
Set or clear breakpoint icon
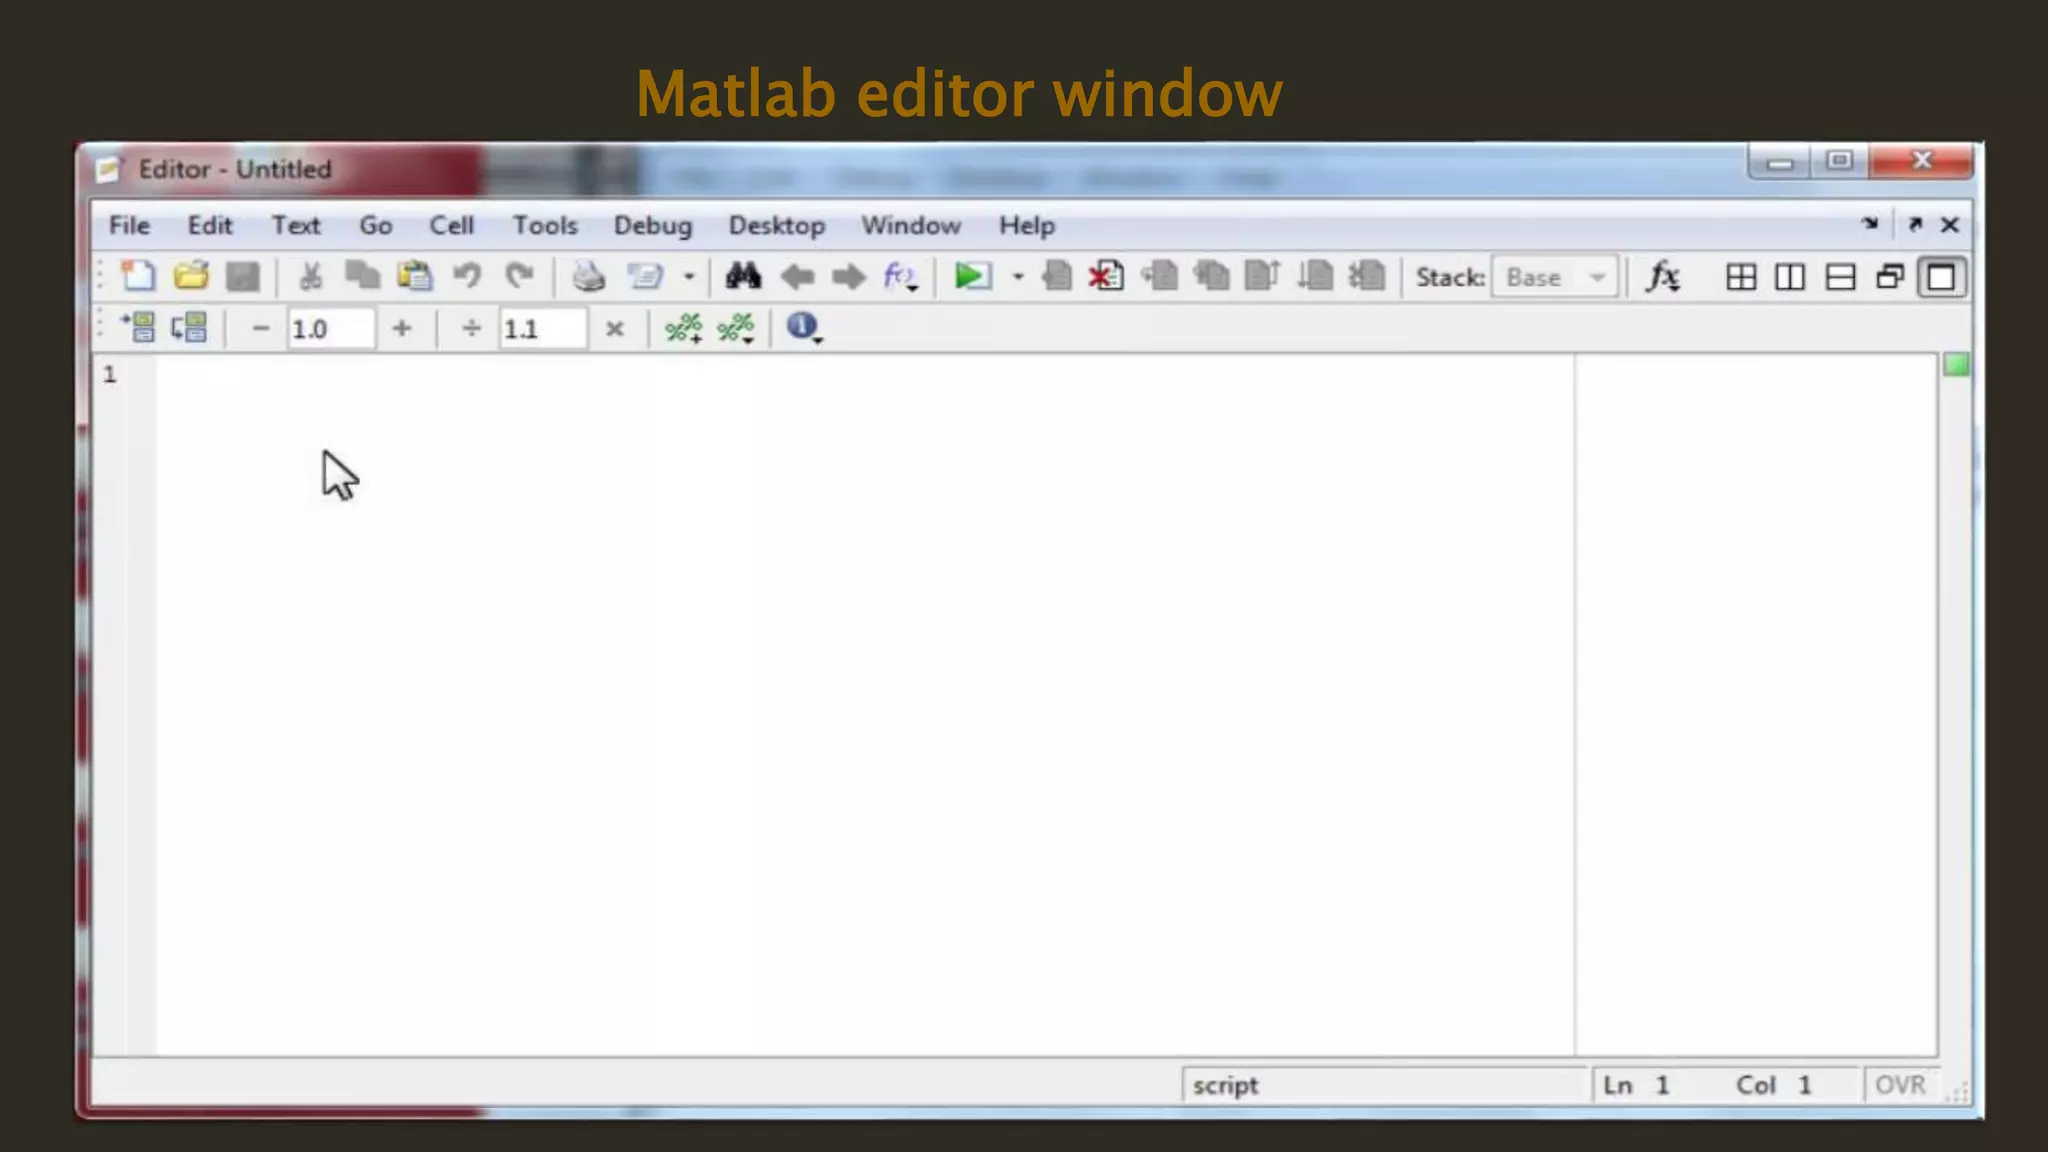pos(1057,276)
